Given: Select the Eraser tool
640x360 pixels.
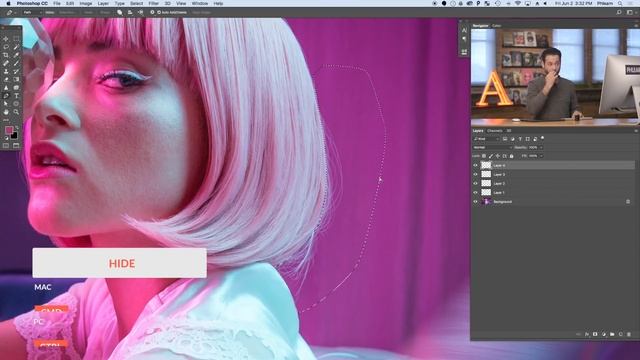Looking at the screenshot, I should pyautogui.click(x=6, y=80).
